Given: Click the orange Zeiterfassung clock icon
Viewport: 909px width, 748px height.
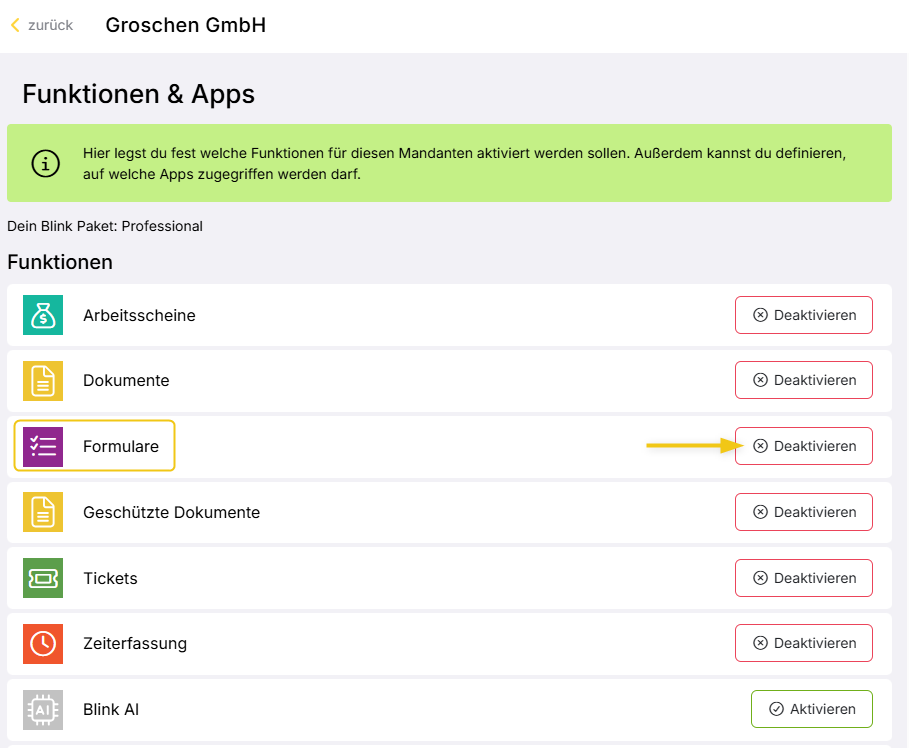Looking at the screenshot, I should pos(43,643).
